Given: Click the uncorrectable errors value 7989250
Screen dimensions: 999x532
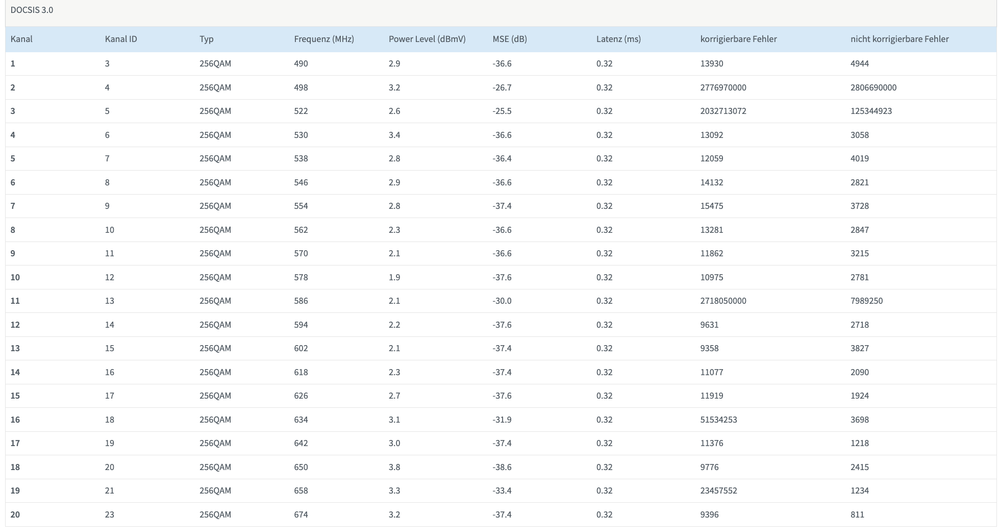Looking at the screenshot, I should point(866,301).
